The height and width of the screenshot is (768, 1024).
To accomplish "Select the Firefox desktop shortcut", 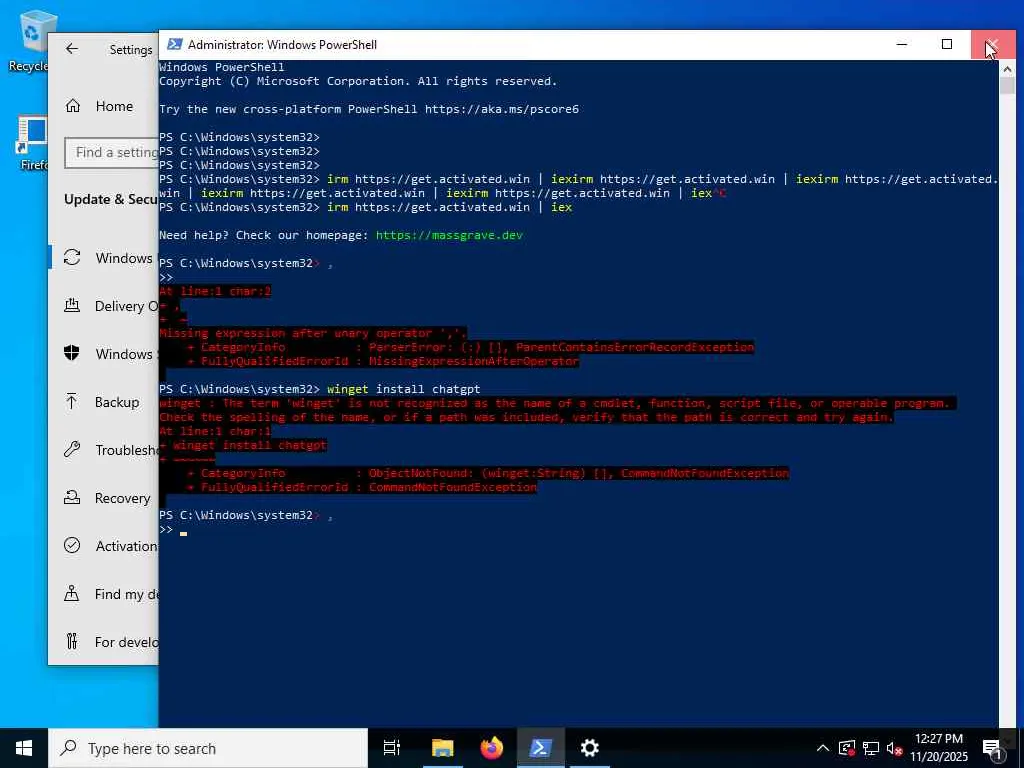I will click(x=31, y=144).
